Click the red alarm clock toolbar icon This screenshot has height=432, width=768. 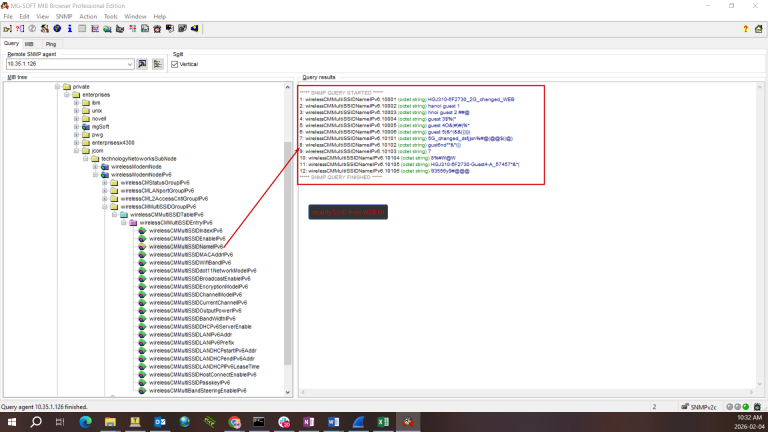[x=157, y=29]
